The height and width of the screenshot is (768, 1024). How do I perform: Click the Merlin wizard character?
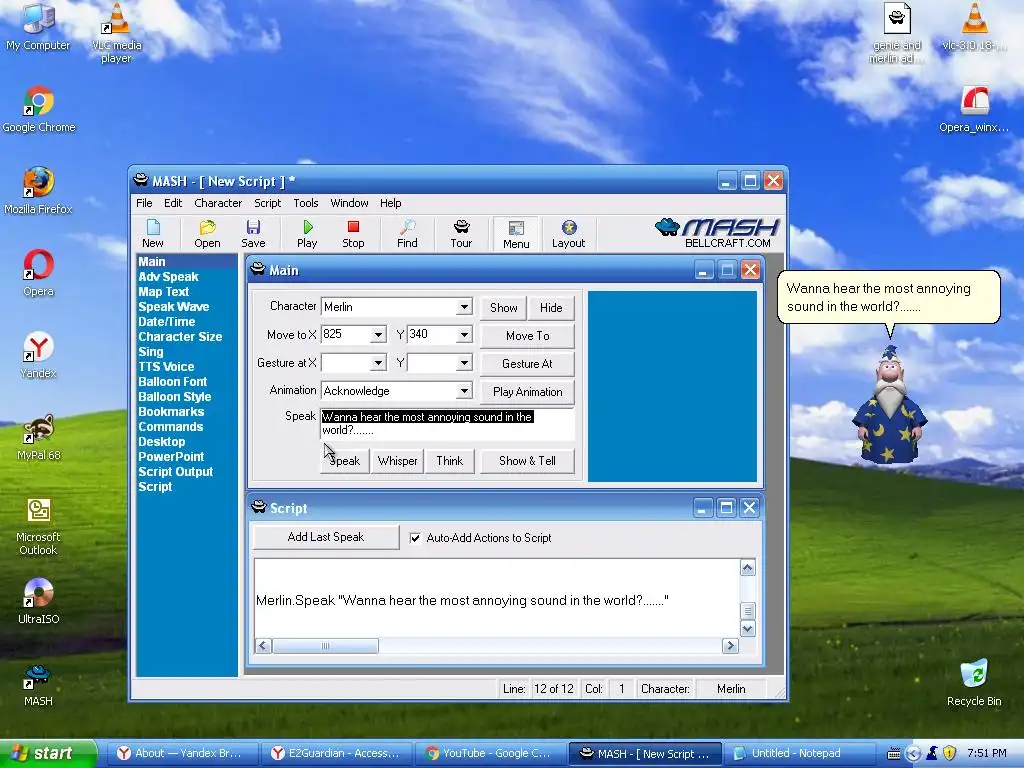[x=889, y=405]
